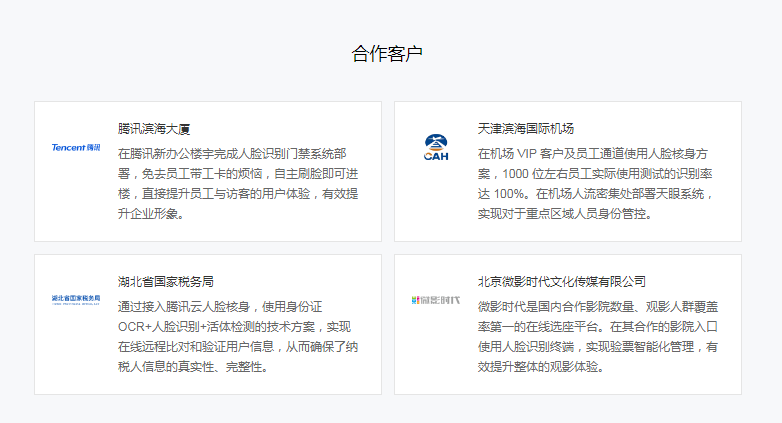Click the description starting 通过接入腾讯云人脸核身
The height and width of the screenshot is (423, 782).
(238, 337)
